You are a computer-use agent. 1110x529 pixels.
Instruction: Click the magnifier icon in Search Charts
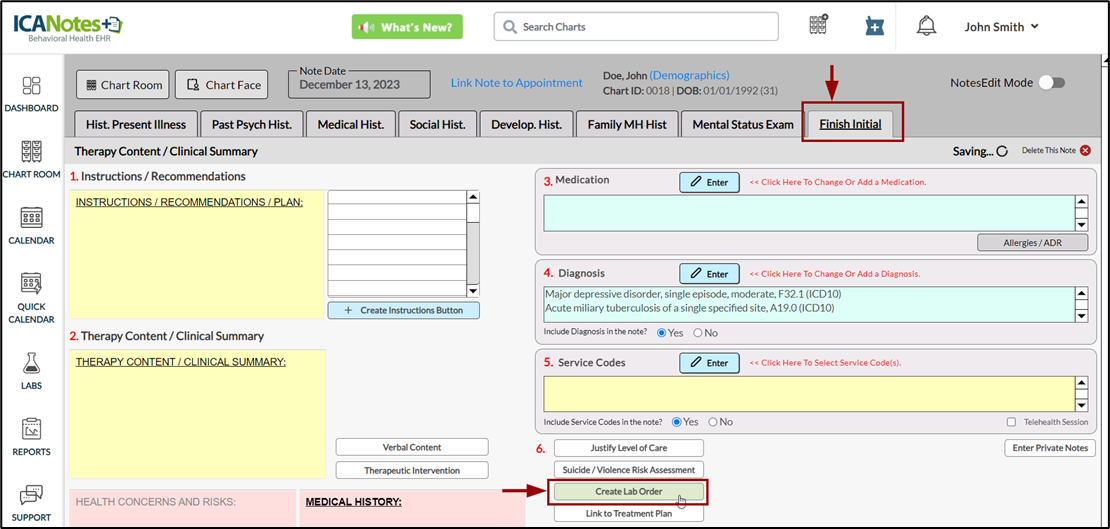pyautogui.click(x=509, y=27)
